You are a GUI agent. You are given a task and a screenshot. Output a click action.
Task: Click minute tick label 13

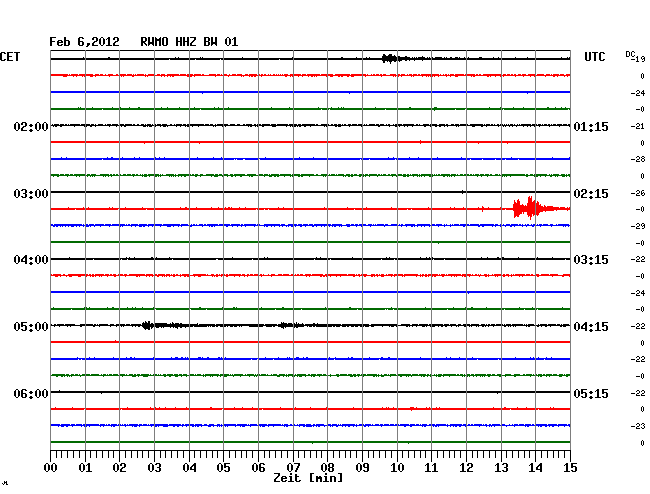pos(501,467)
